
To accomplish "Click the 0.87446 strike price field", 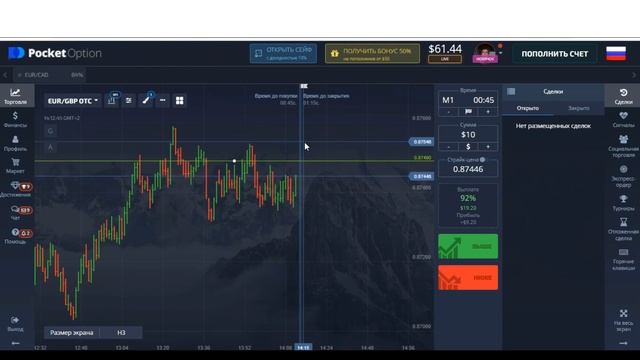I will (468, 169).
